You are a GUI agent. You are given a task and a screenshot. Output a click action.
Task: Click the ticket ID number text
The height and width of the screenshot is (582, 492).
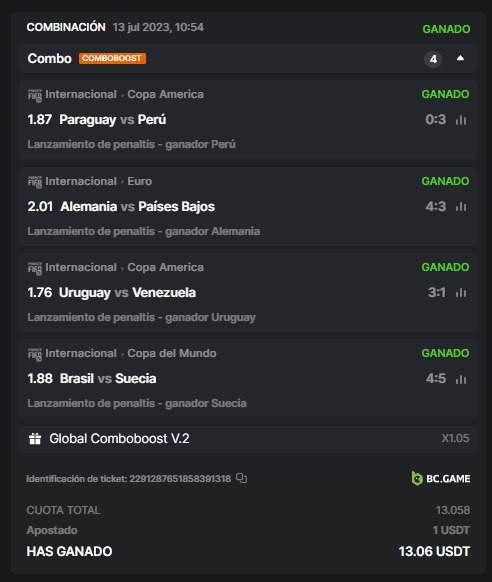click(180, 478)
